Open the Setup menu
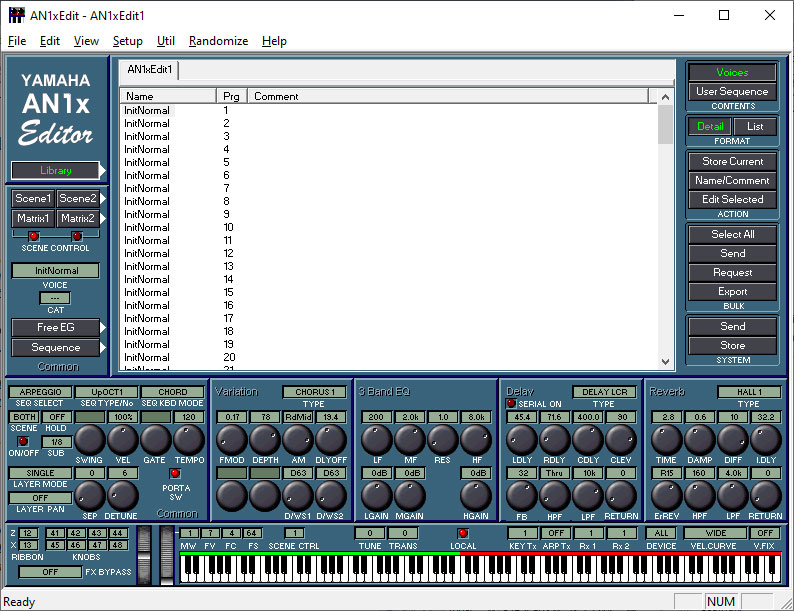 (128, 41)
